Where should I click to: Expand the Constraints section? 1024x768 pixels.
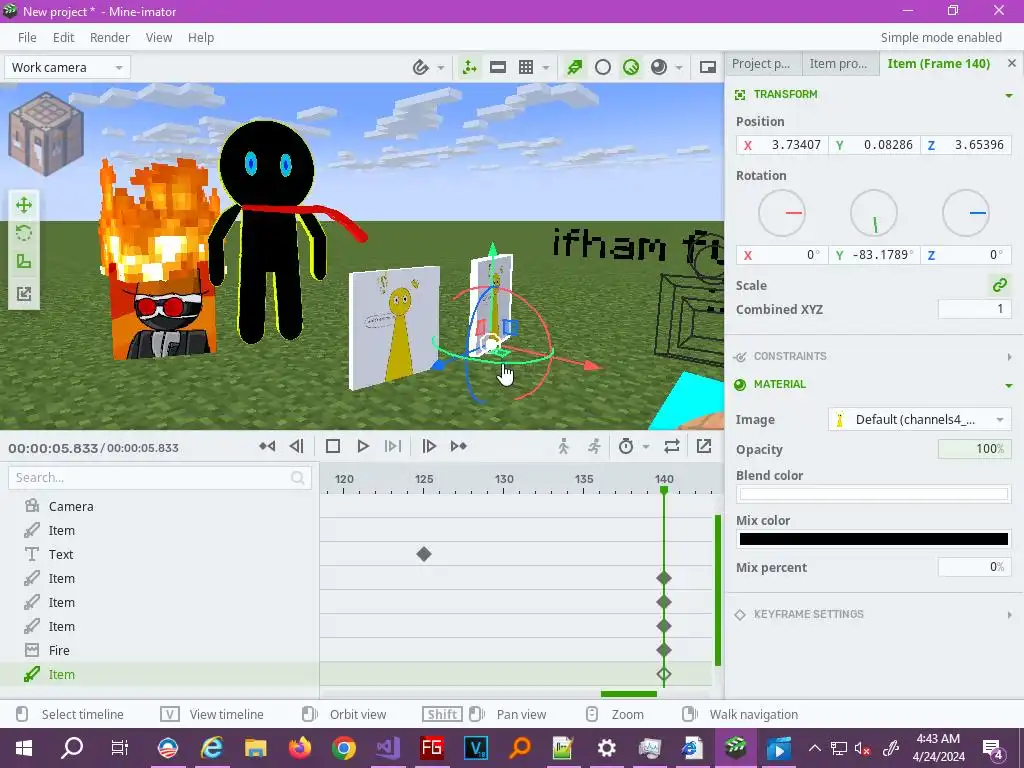point(1010,357)
